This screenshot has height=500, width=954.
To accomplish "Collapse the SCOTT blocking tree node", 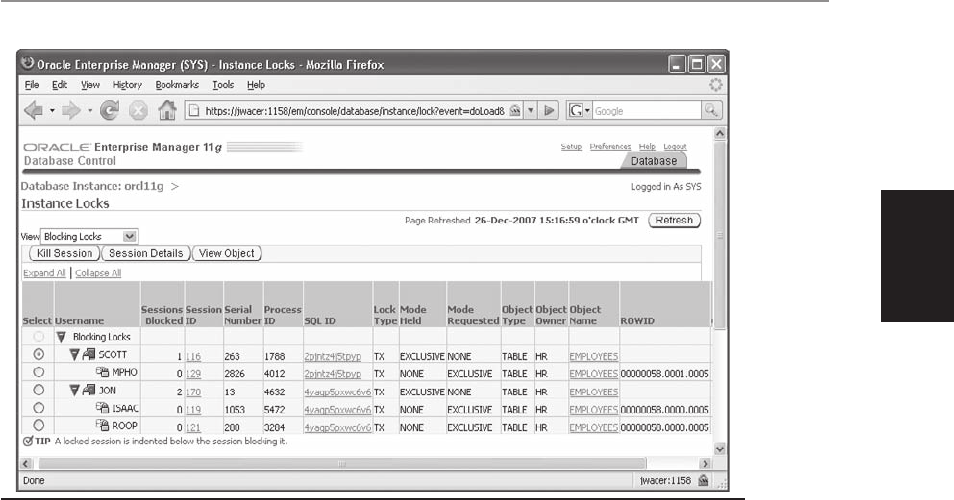I will point(74,355).
